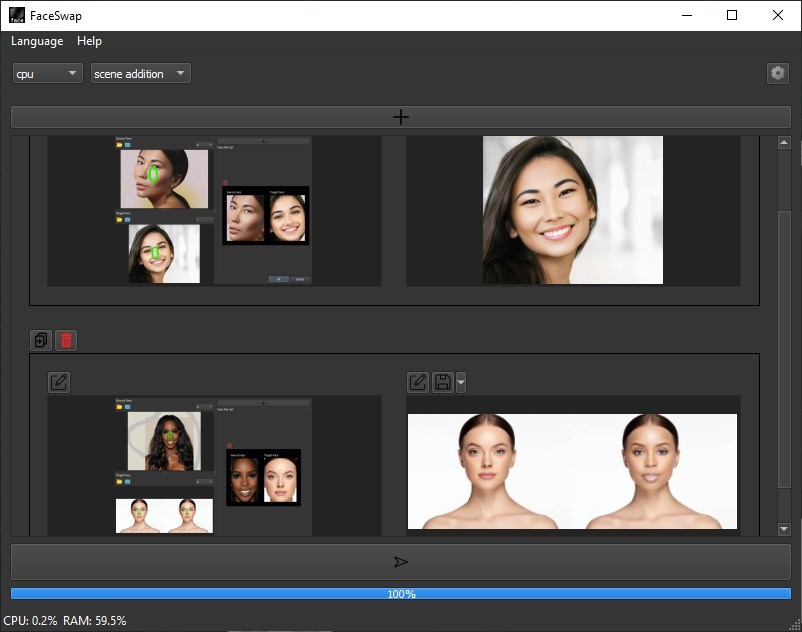Open the scene addition dropdown
802x632 pixels.
coord(140,74)
